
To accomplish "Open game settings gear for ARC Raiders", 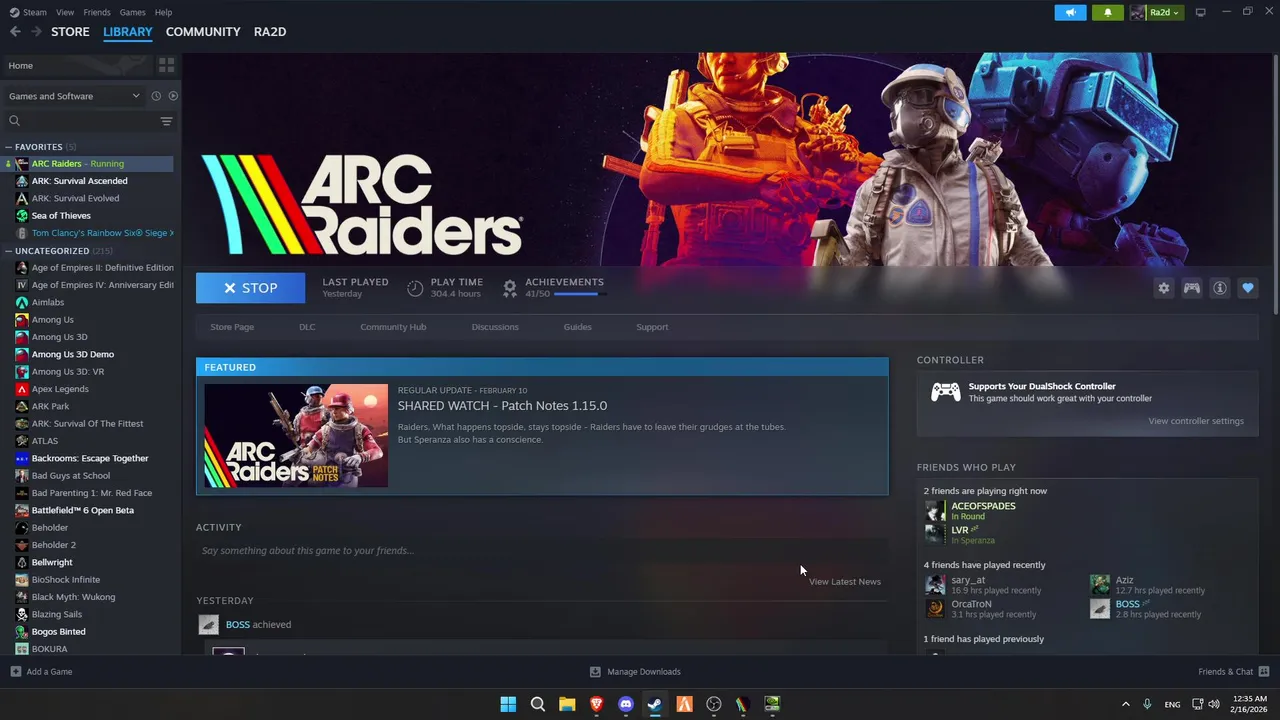I will pyautogui.click(x=1163, y=288).
